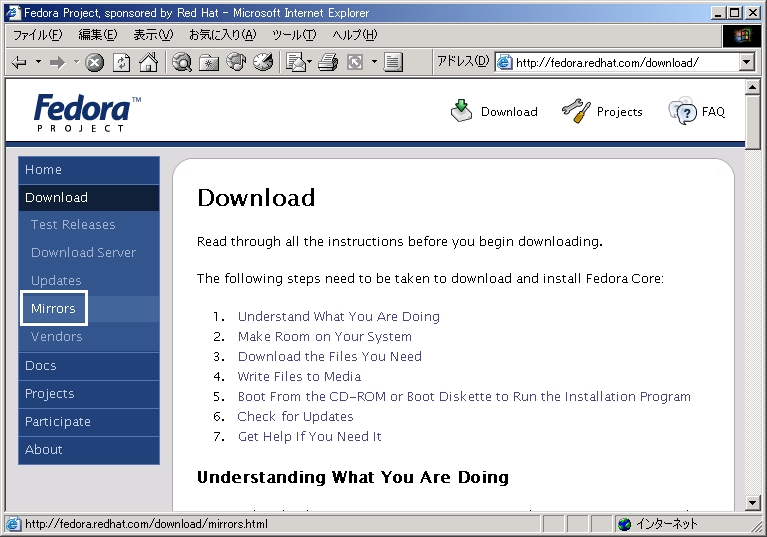Follow Boot From the CD-ROM link
The width and height of the screenshot is (767, 537).
click(464, 397)
